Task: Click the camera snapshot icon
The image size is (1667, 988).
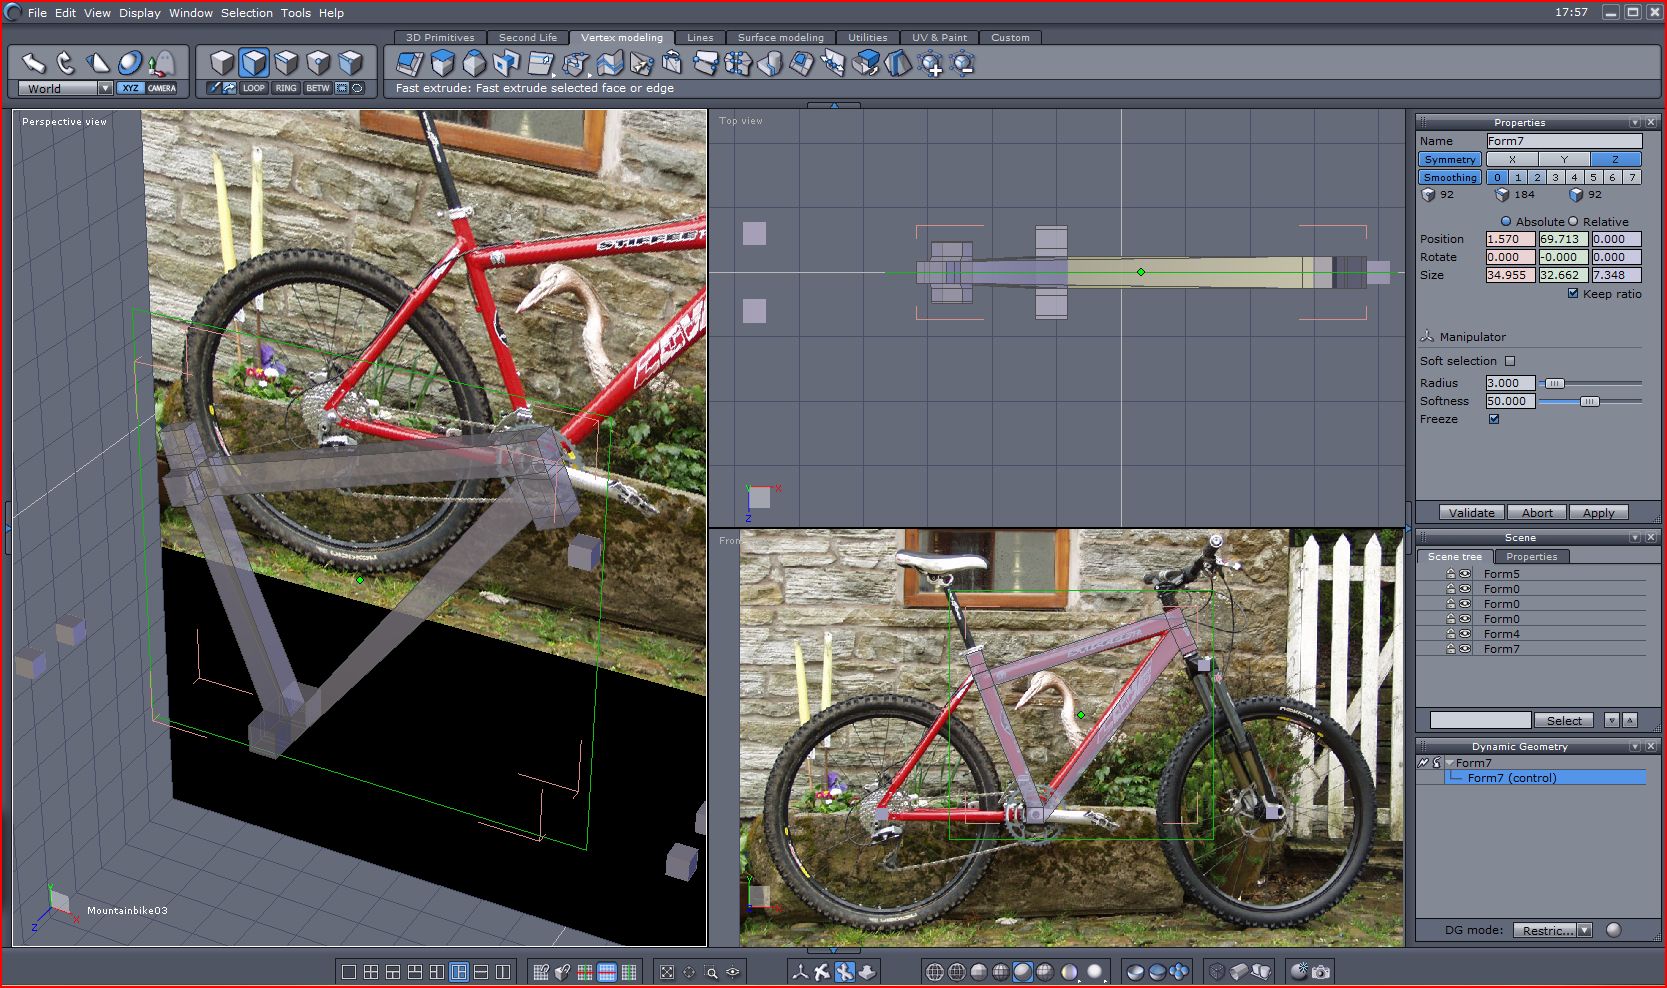Action: (1321, 972)
